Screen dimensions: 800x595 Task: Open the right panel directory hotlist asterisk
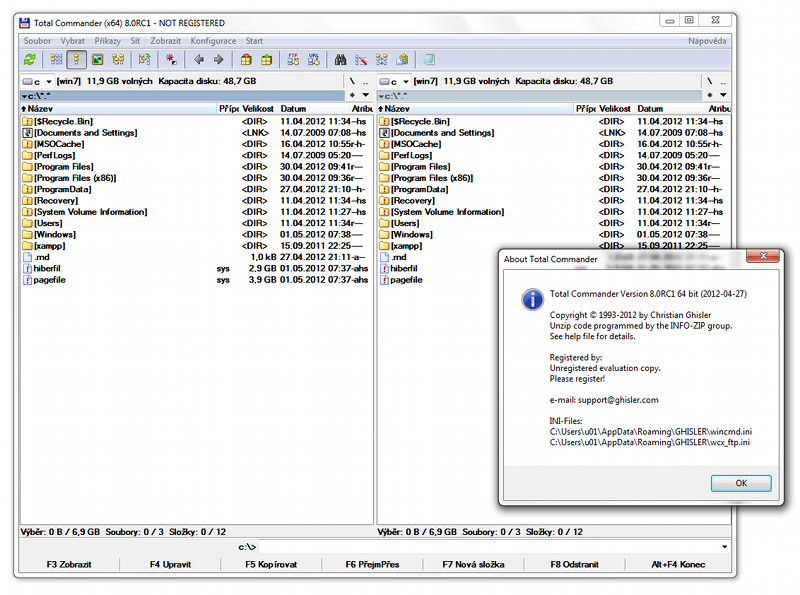click(709, 95)
